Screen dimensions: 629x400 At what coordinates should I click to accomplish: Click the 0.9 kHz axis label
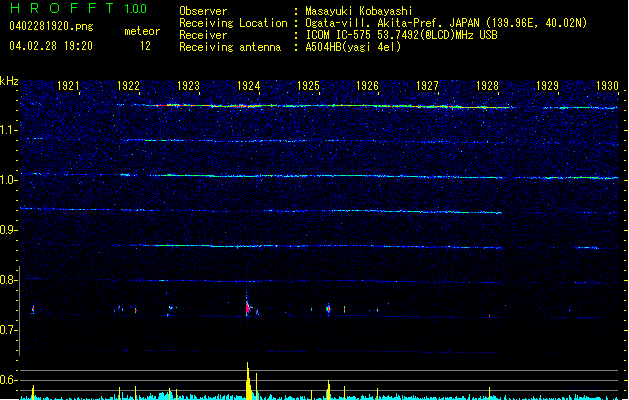point(9,230)
